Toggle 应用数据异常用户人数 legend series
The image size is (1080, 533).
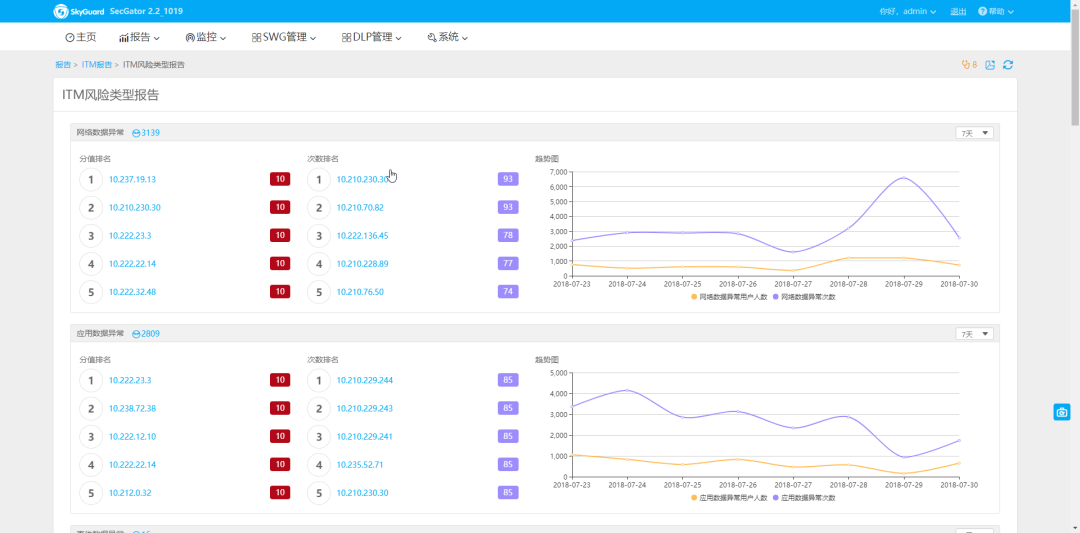pyautogui.click(x=729, y=498)
